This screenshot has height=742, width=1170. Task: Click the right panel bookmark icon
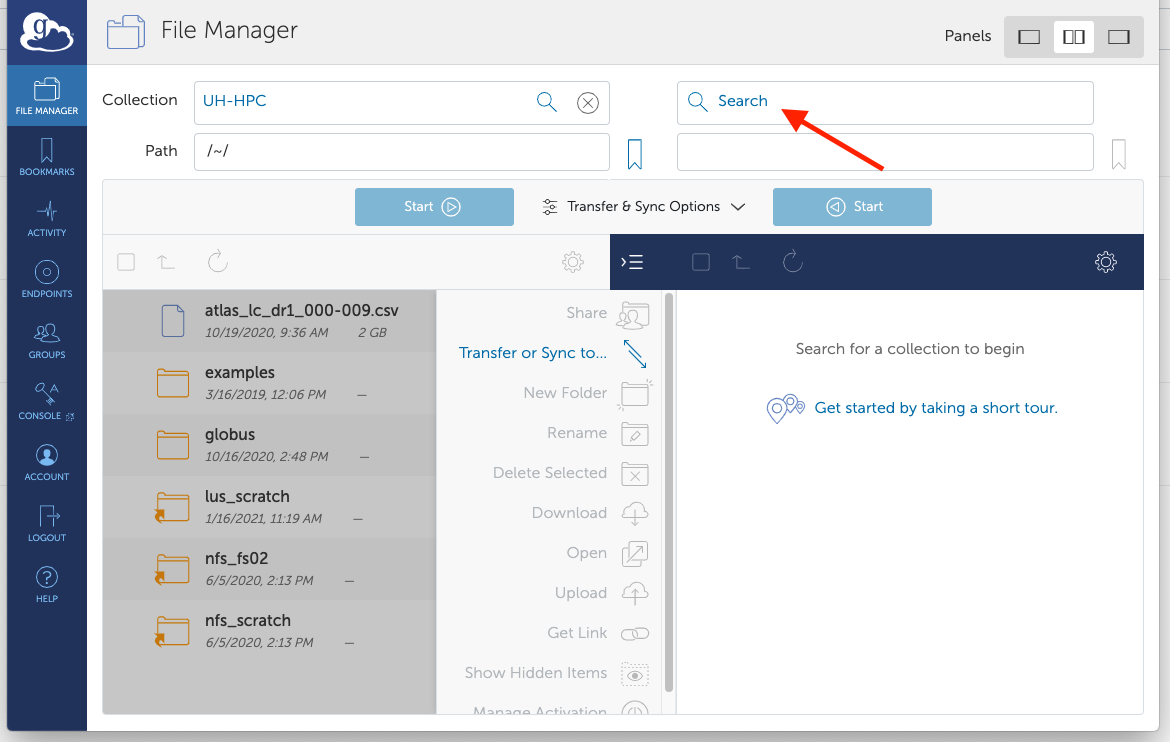(1119, 154)
